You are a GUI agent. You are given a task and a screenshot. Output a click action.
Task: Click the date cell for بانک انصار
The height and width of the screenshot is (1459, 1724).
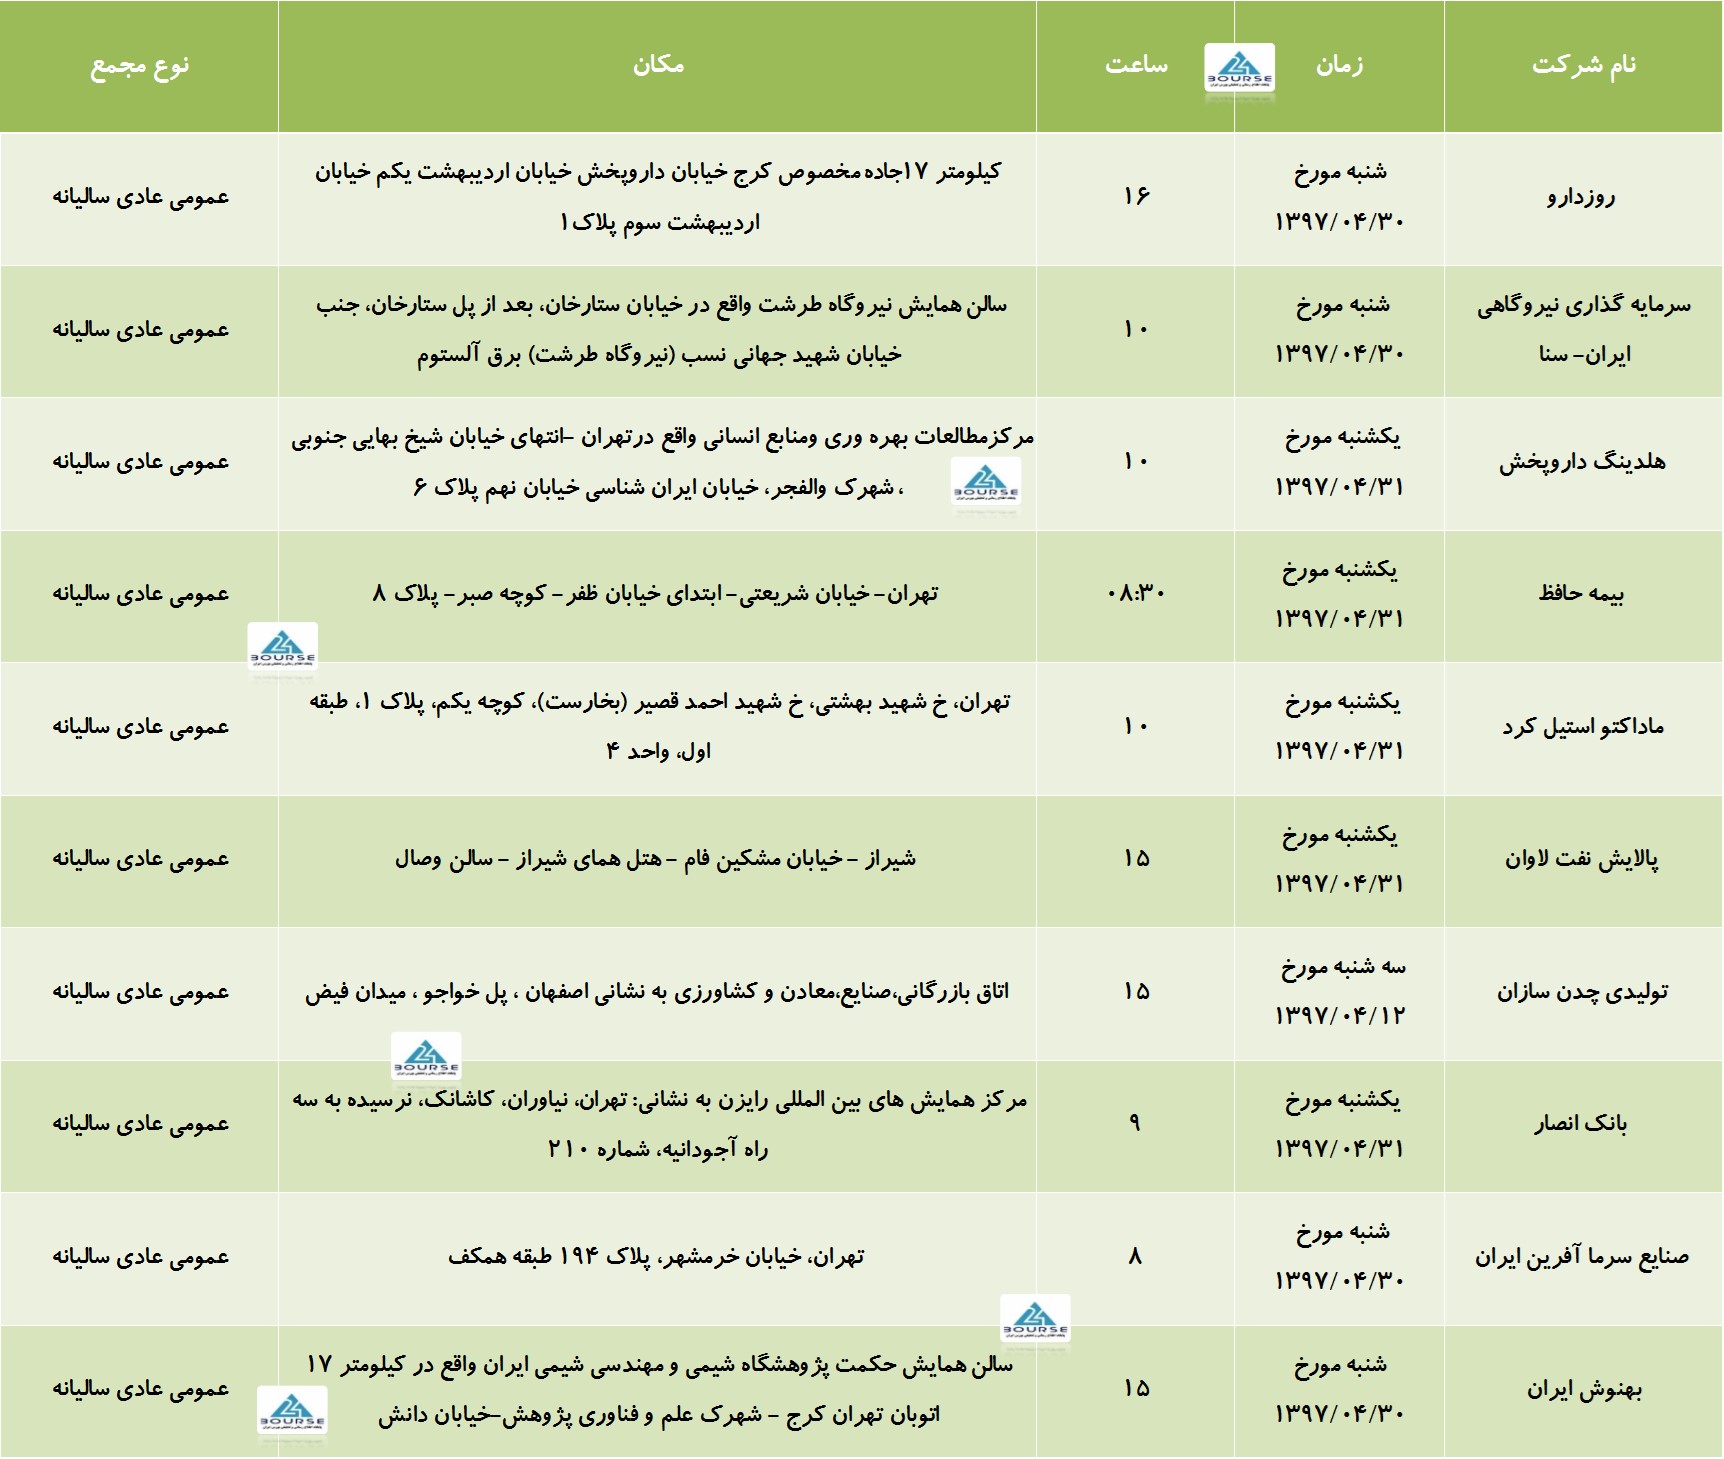1340,1124
